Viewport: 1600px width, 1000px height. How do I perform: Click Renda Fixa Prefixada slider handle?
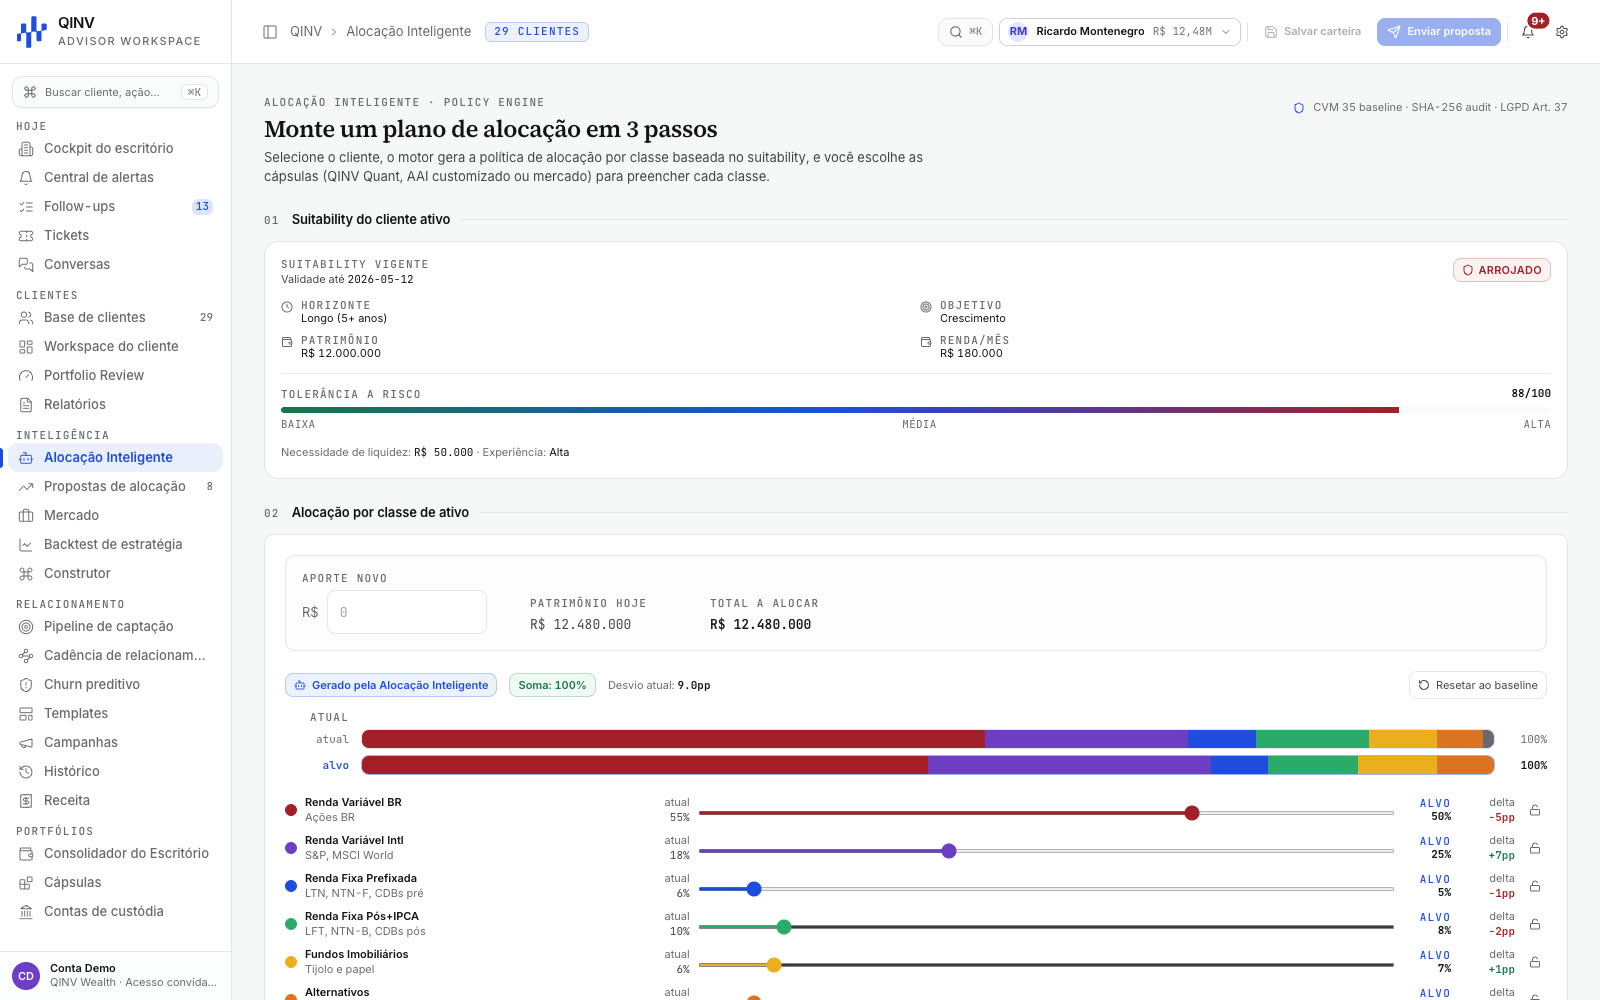754,889
